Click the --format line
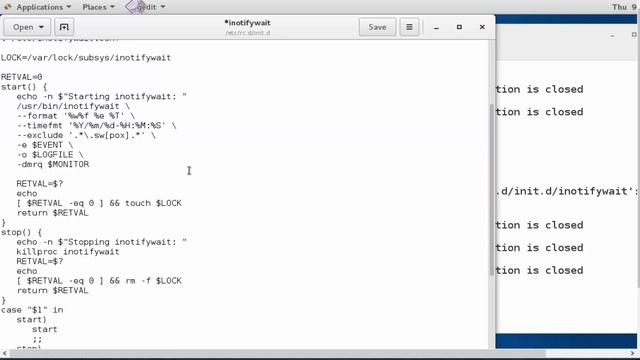The width and height of the screenshot is (640, 360). coord(76,116)
